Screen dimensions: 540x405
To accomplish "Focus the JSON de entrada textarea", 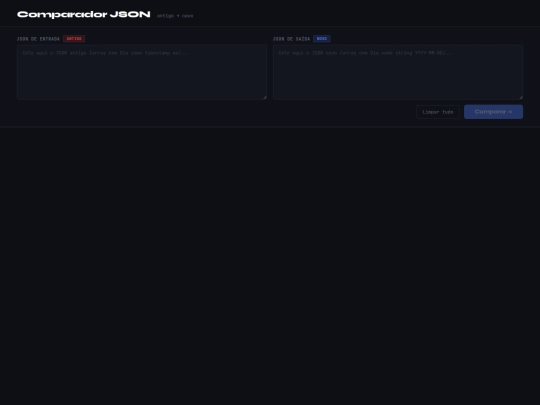I will (142, 72).
